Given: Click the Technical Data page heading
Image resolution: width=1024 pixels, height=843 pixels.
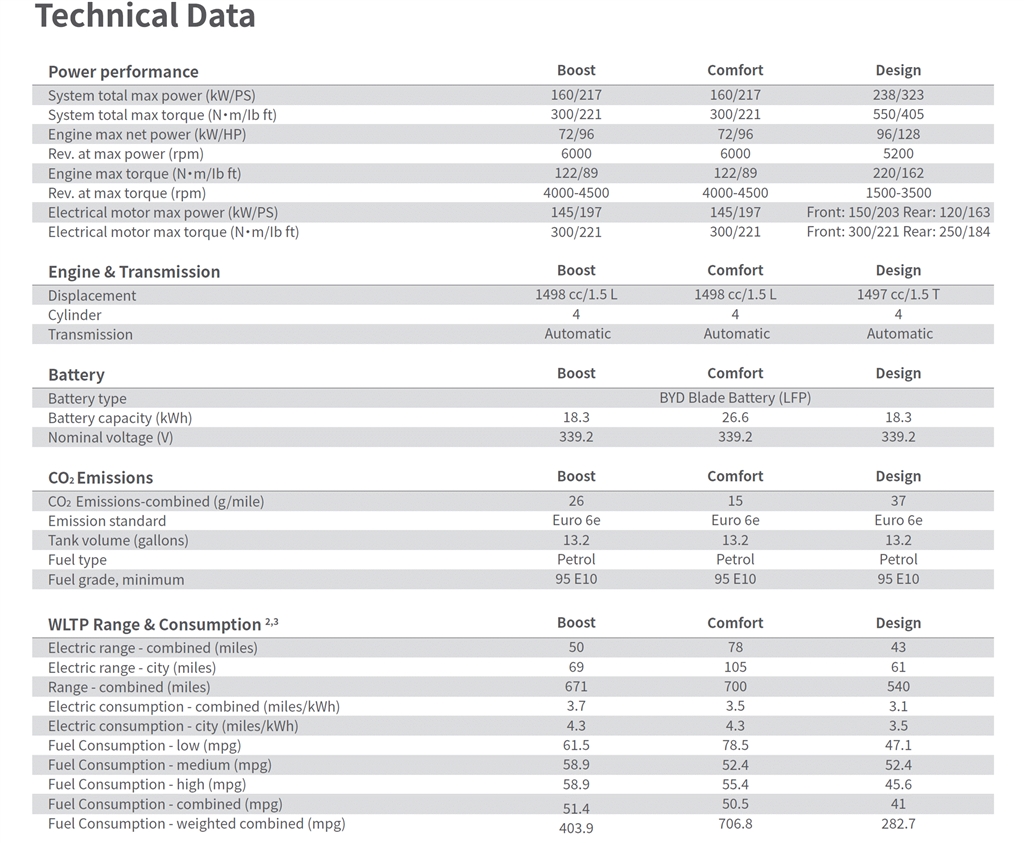Looking at the screenshot, I should click(x=144, y=16).
